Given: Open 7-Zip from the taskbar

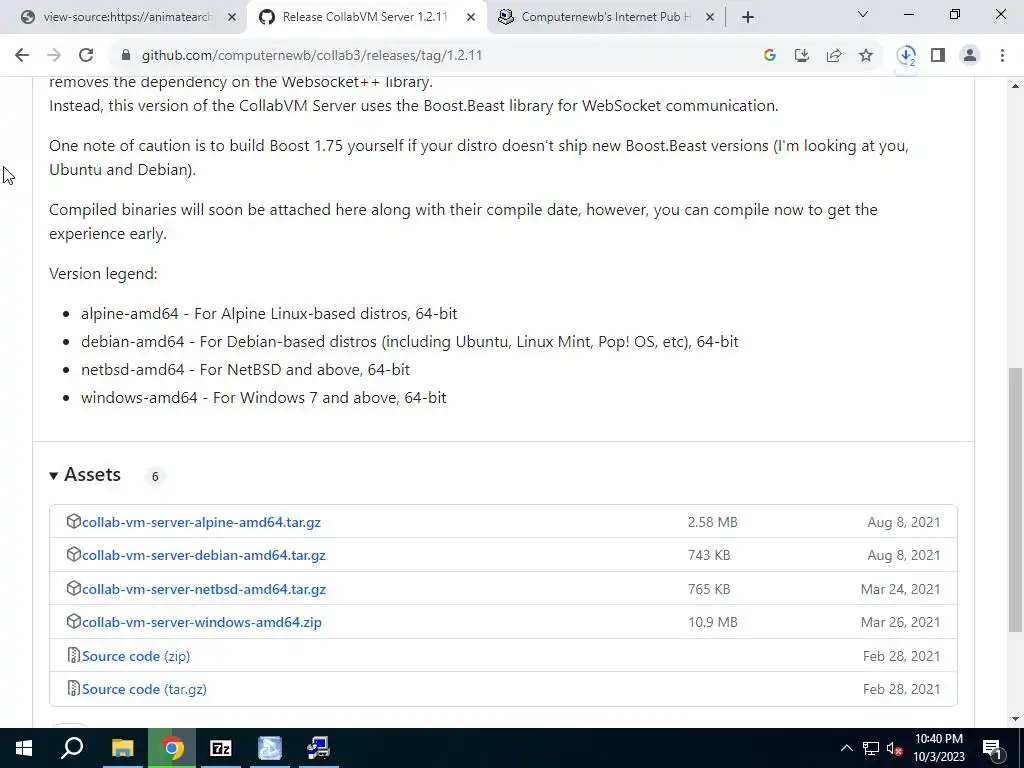Looking at the screenshot, I should click(x=221, y=748).
